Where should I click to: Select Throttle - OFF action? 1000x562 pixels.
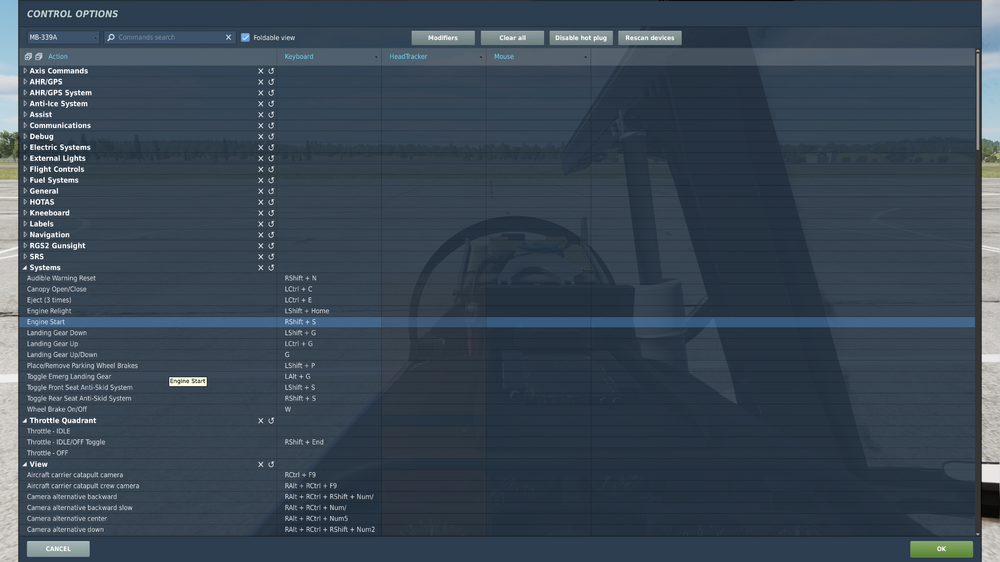coord(47,453)
